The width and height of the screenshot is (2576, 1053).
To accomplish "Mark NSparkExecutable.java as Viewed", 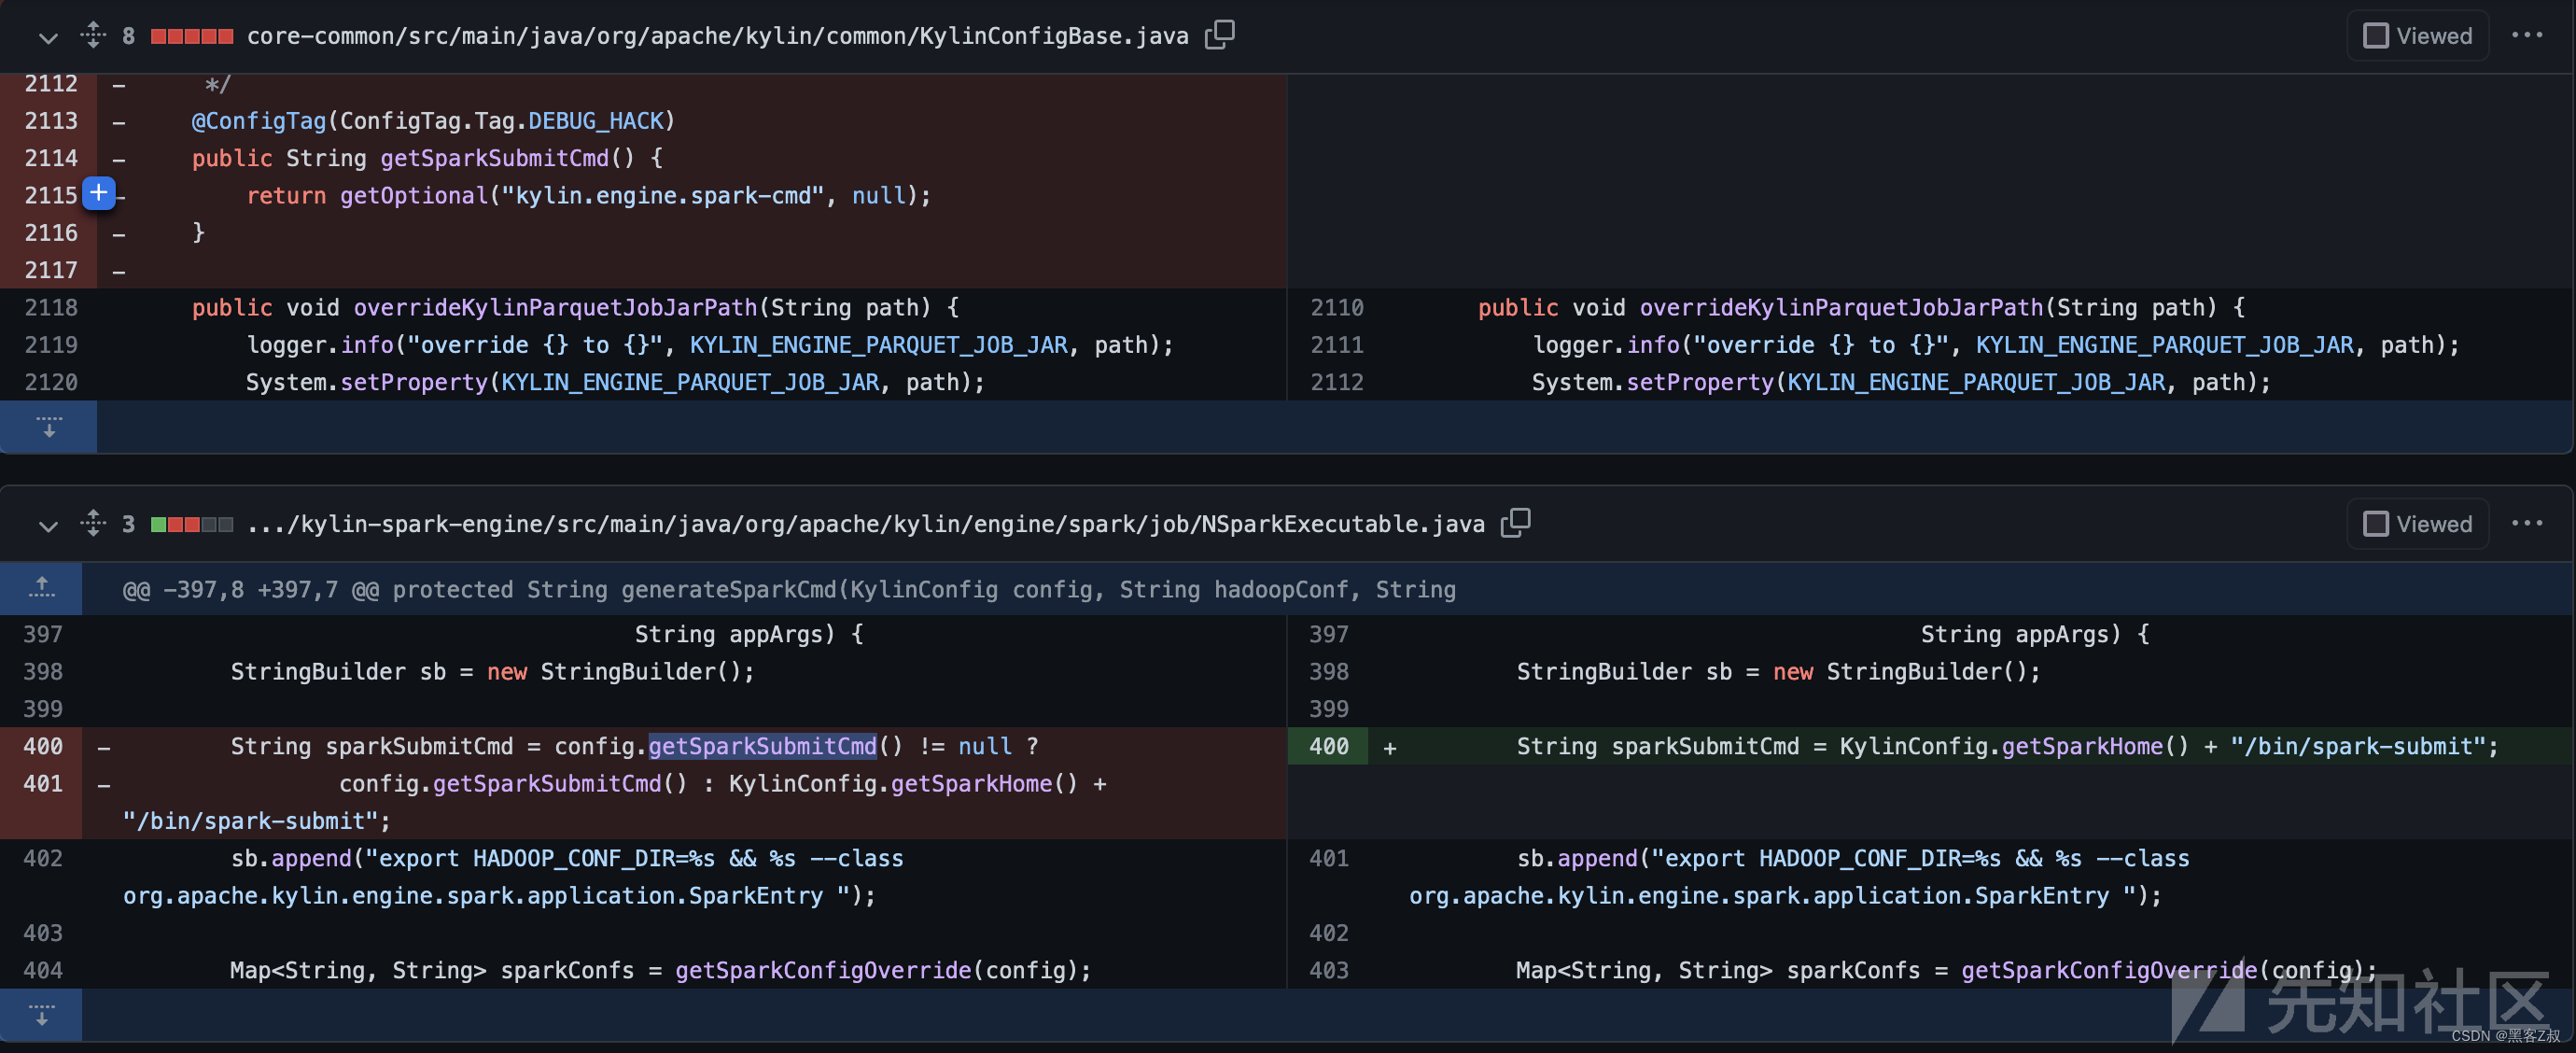I will click(2374, 522).
